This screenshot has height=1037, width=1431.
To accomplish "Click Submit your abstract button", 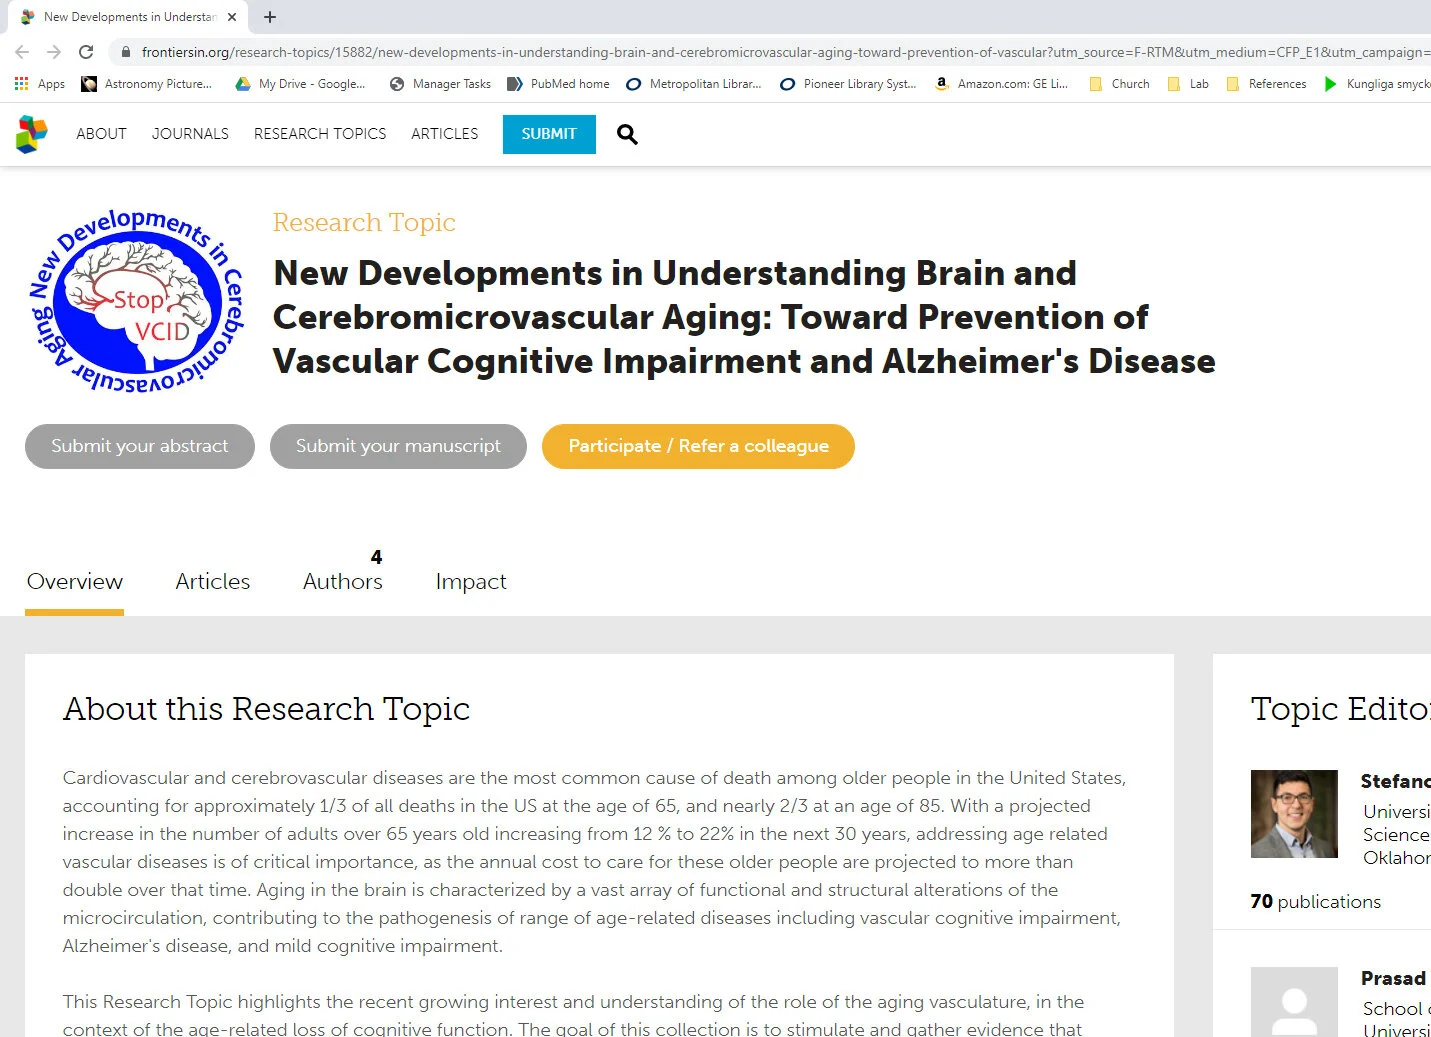I will (x=140, y=446).
